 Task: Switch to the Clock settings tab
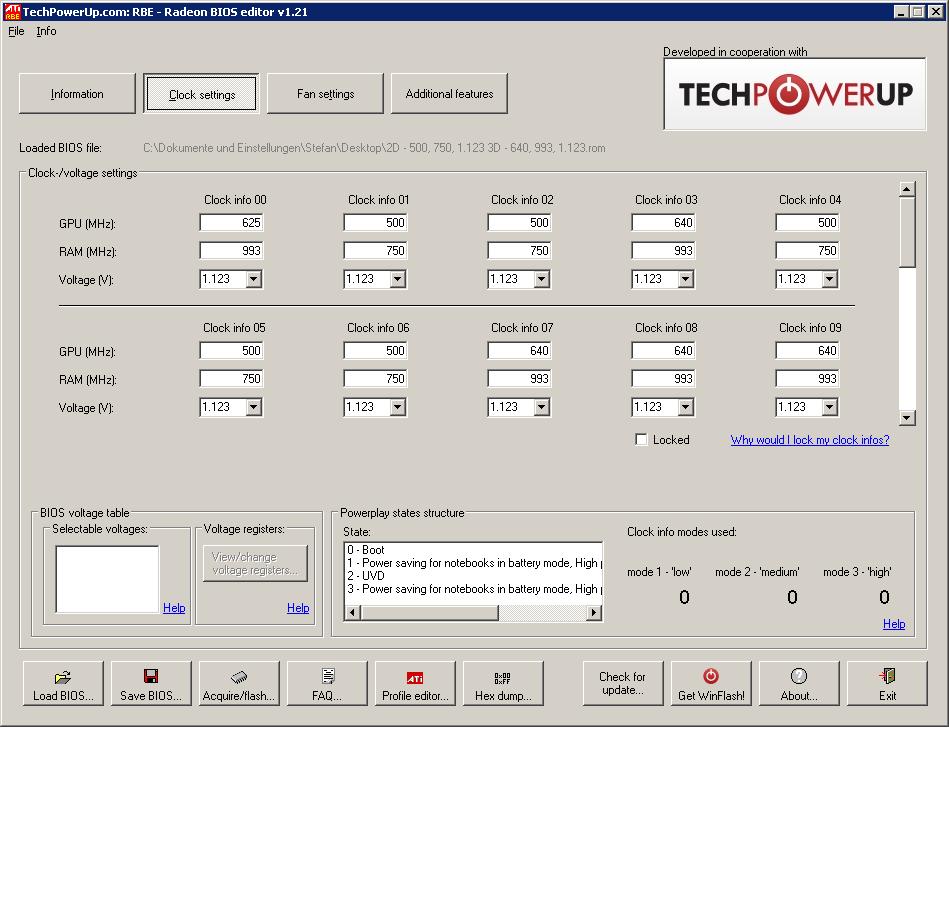(202, 94)
